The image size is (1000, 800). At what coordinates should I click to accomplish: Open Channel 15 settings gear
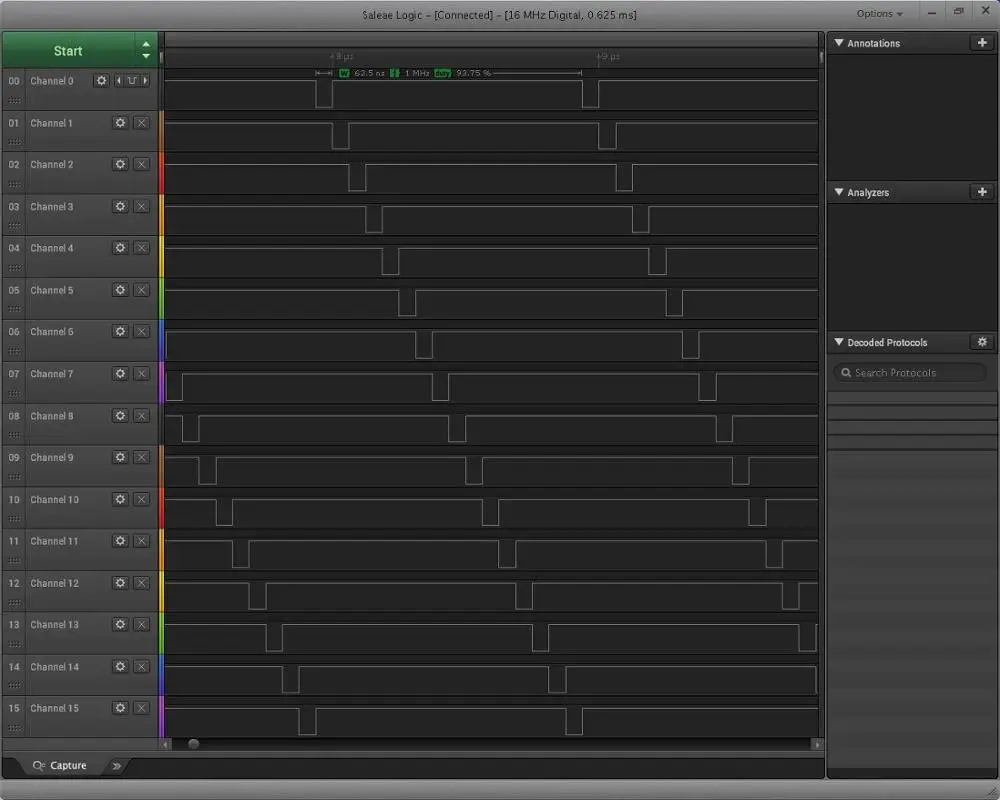click(120, 707)
